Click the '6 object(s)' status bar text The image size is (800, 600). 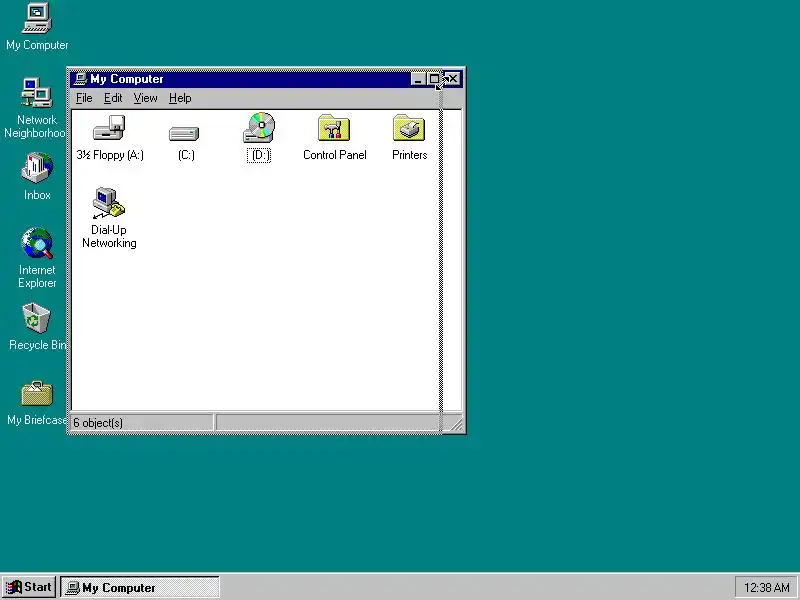tap(98, 423)
